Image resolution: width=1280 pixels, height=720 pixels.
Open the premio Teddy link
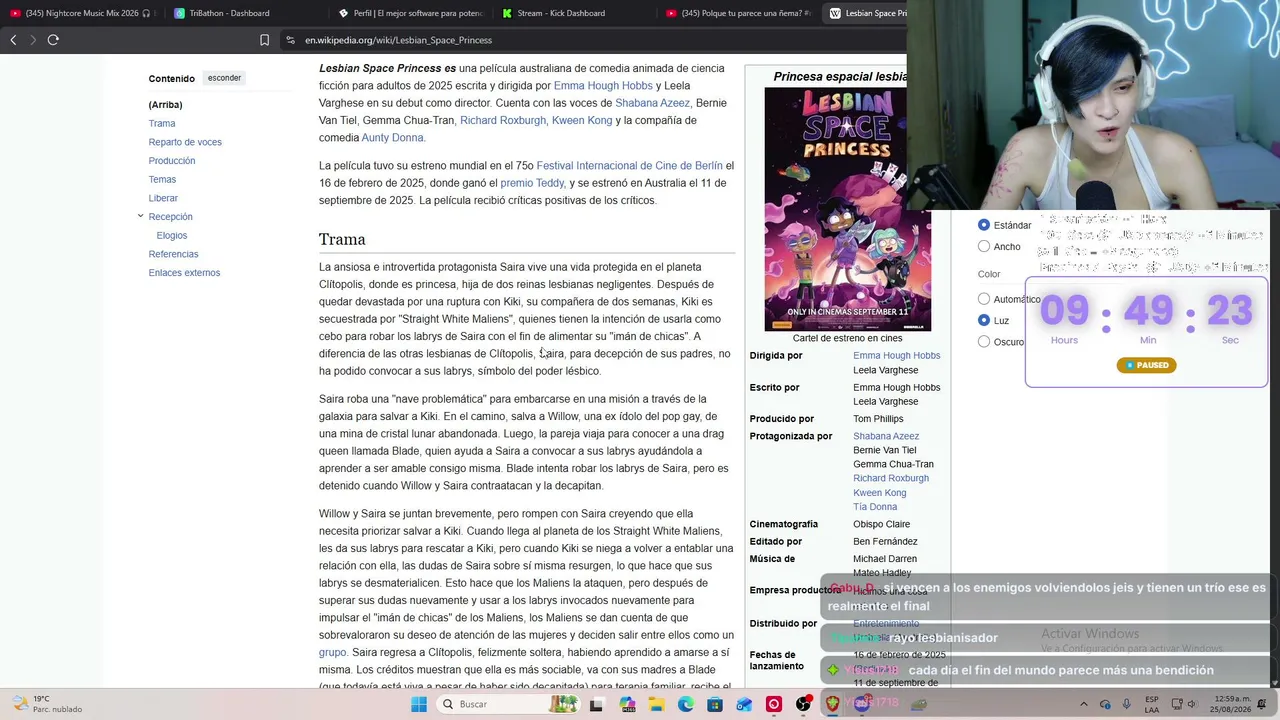click(x=533, y=183)
